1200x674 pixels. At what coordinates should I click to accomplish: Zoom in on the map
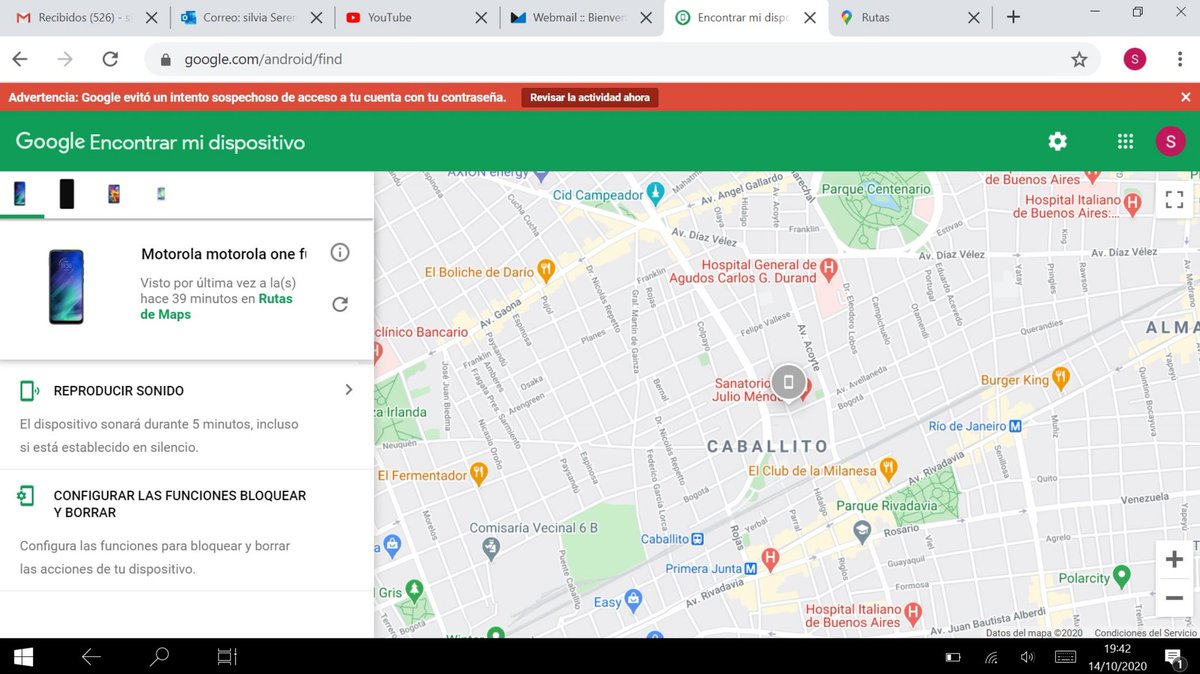[x=1174, y=560]
